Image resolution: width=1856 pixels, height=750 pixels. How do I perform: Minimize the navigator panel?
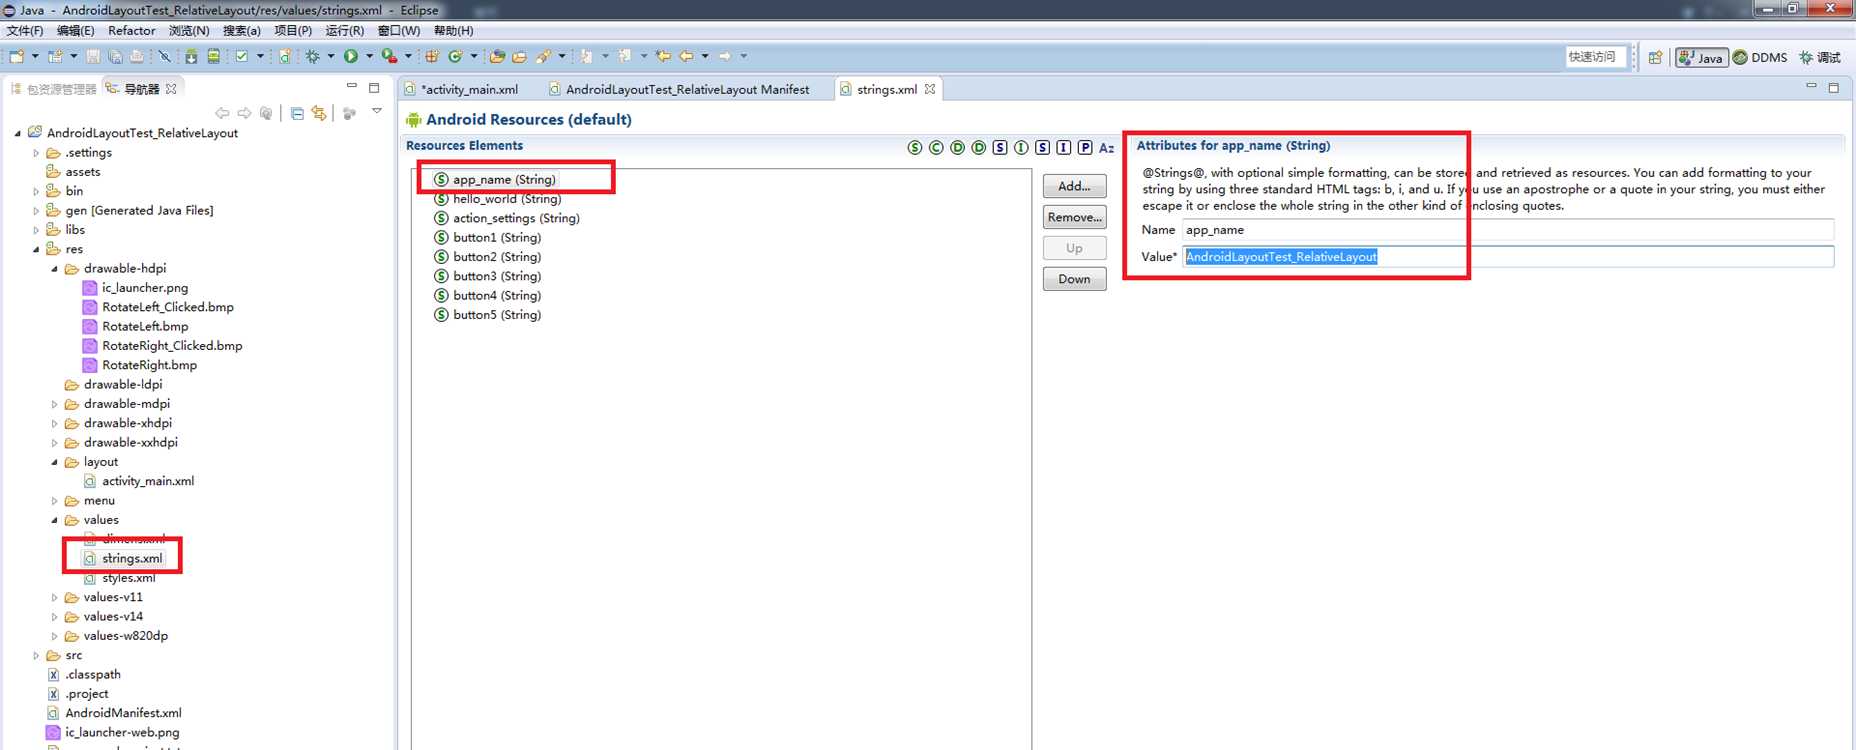click(x=351, y=87)
